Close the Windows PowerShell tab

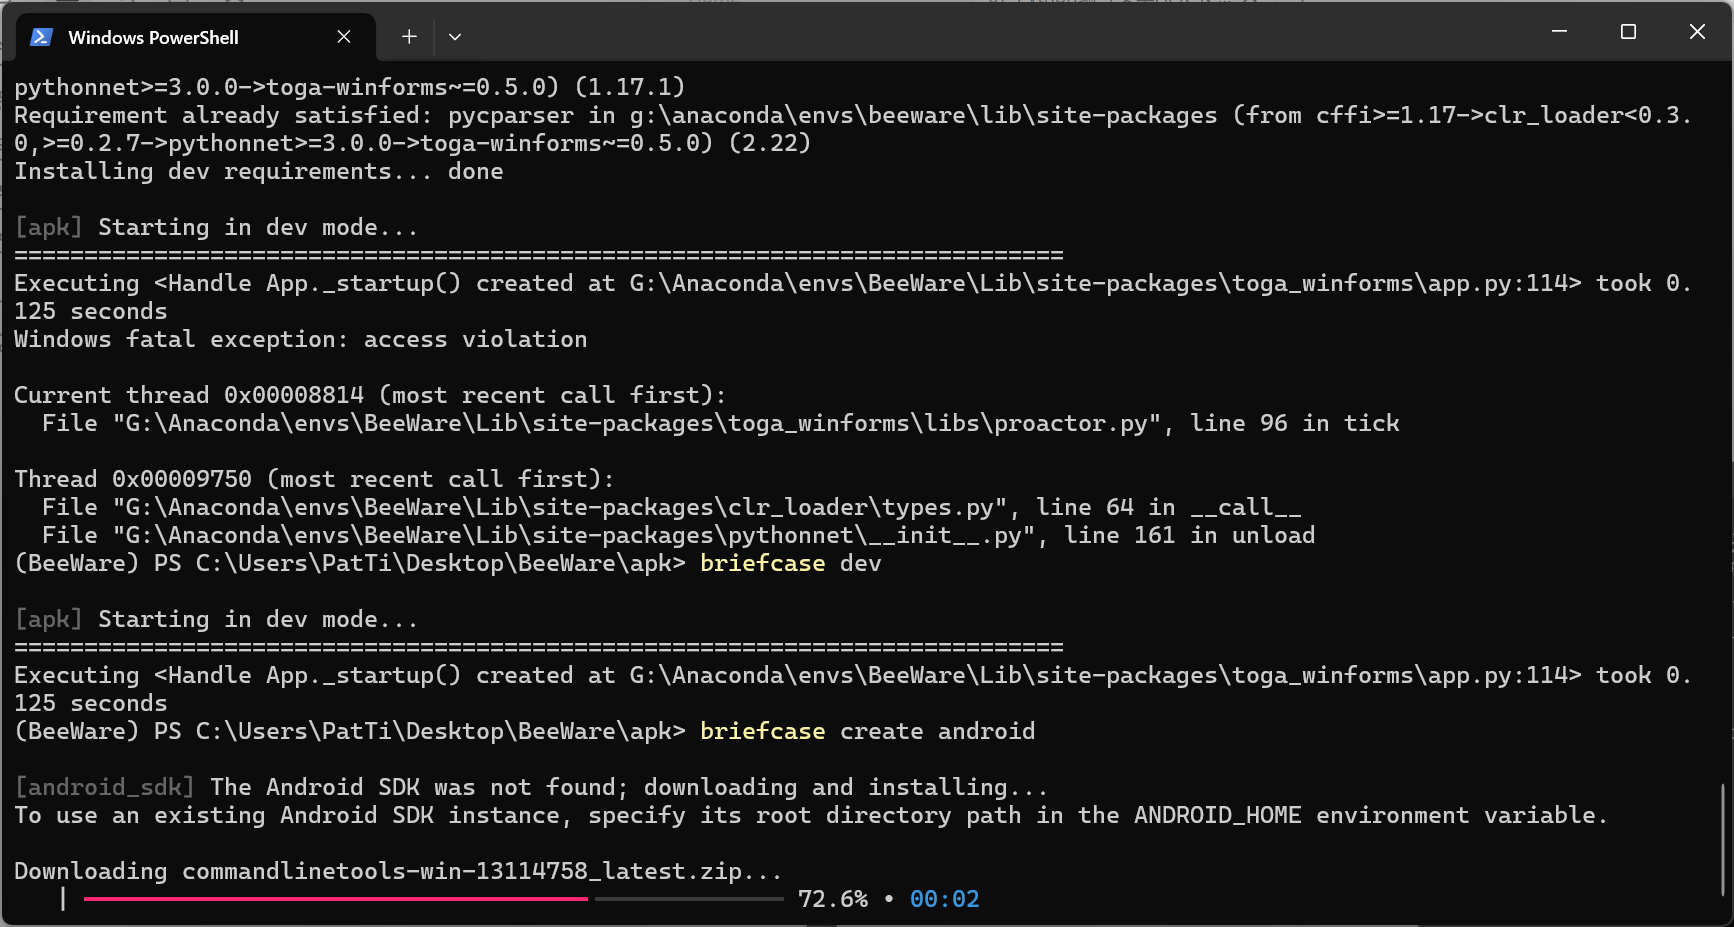click(344, 37)
